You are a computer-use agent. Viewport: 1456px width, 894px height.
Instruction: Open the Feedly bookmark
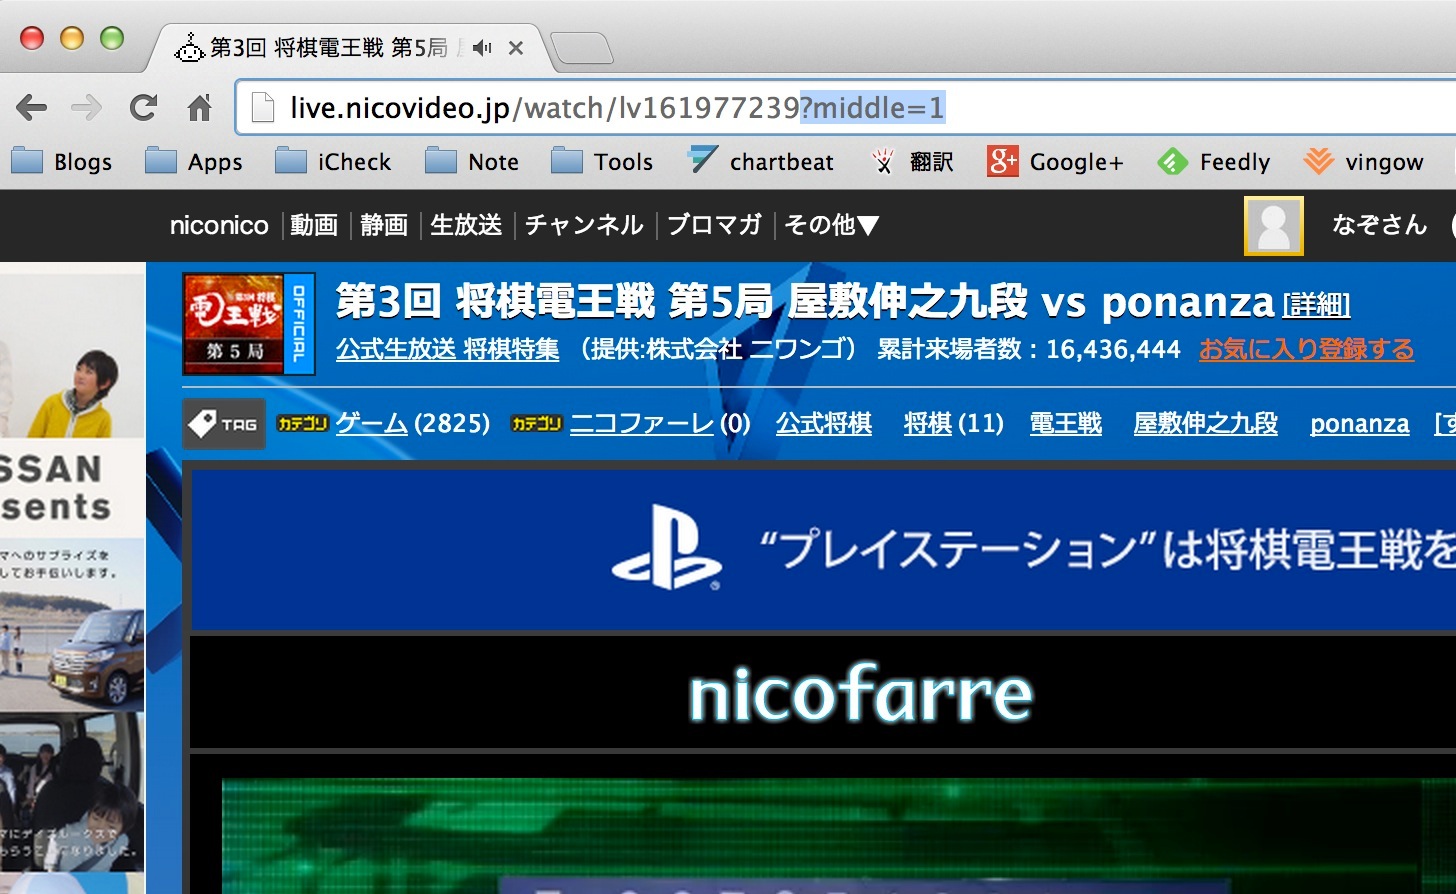pyautogui.click(x=1213, y=162)
